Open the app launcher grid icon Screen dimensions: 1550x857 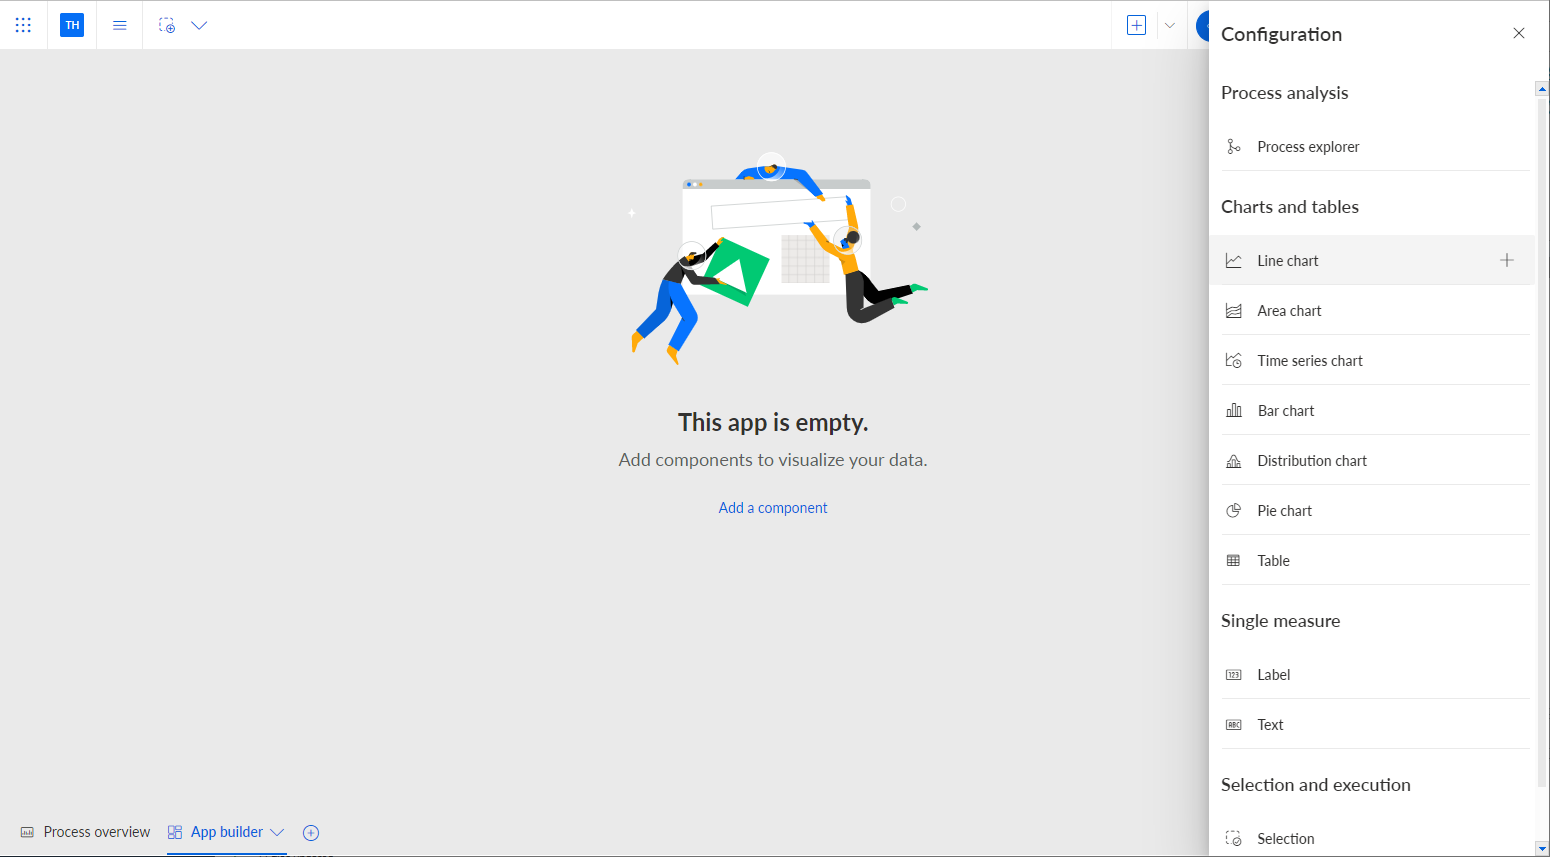pos(23,25)
